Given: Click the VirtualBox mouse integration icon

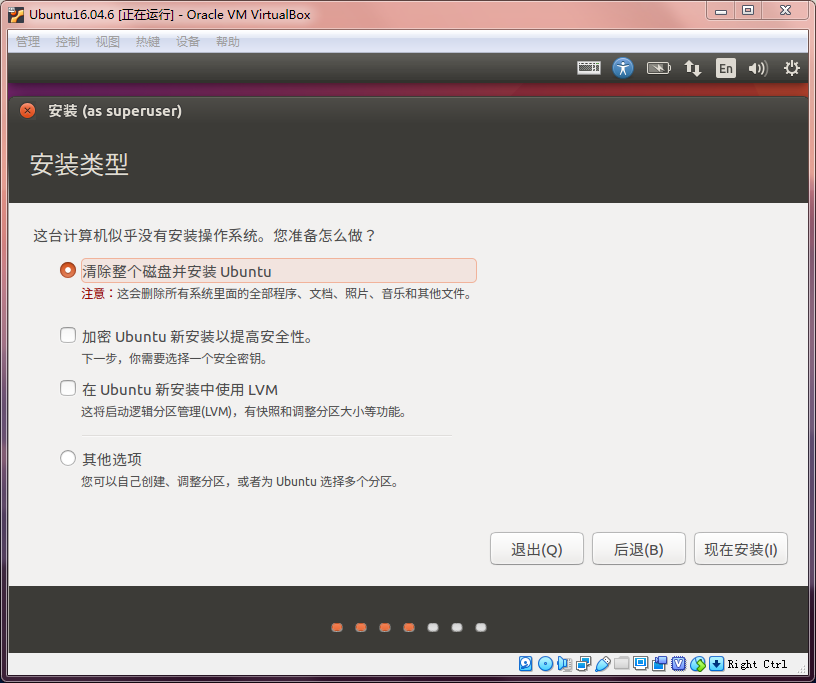Looking at the screenshot, I should tap(698, 664).
